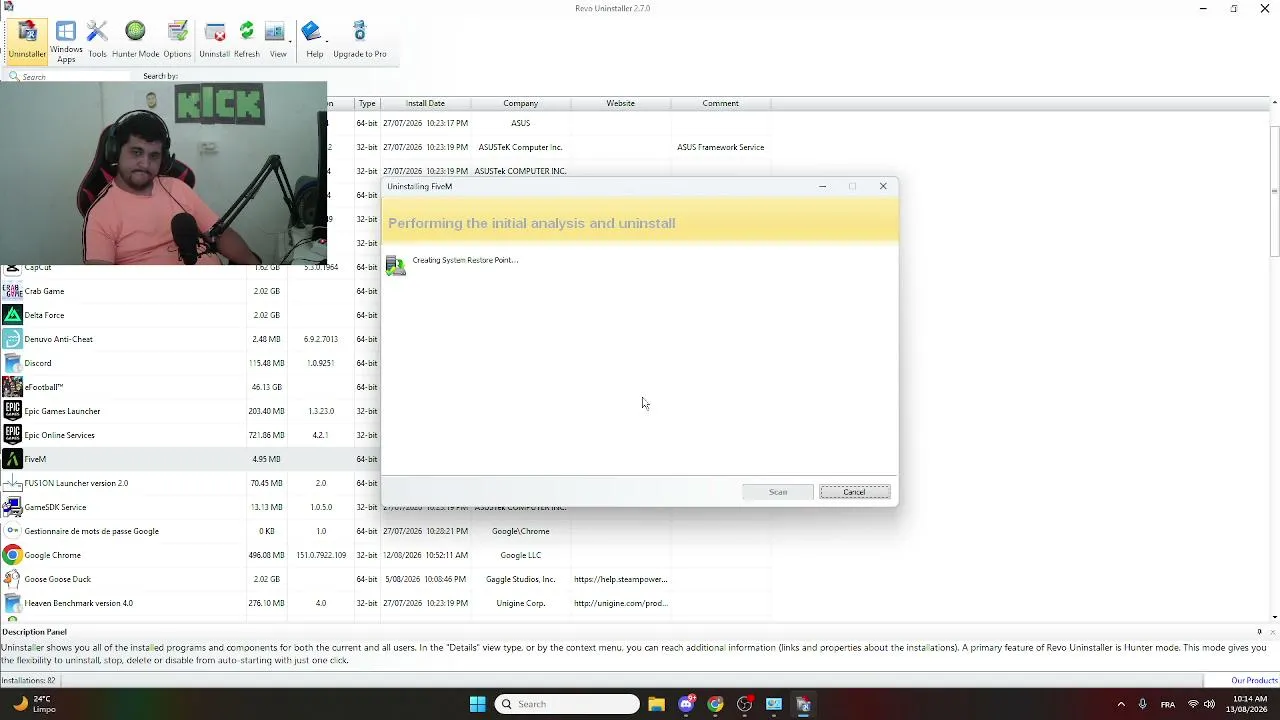Open Google Chrome from the taskbar
This screenshot has width=1280, height=720.
click(715, 704)
